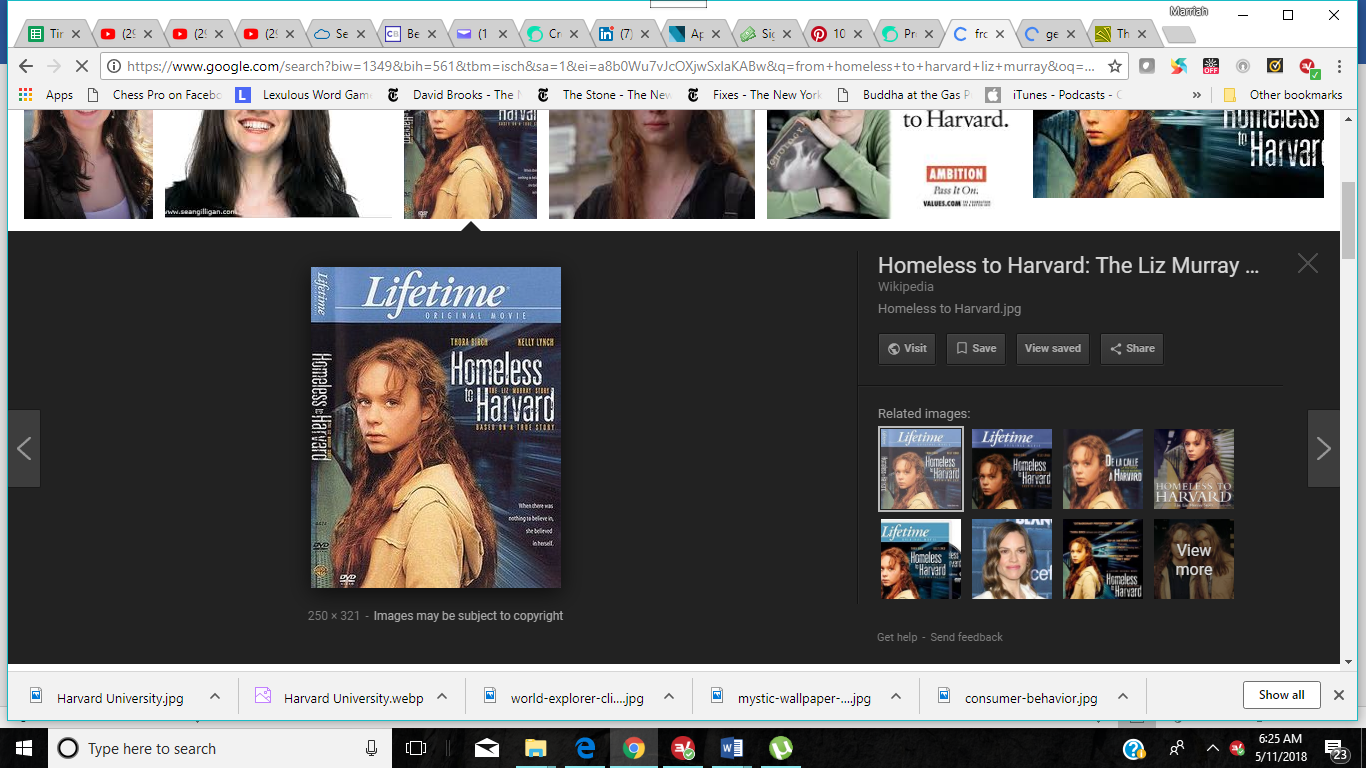
Task: Click the Send feedback link
Action: (x=966, y=637)
